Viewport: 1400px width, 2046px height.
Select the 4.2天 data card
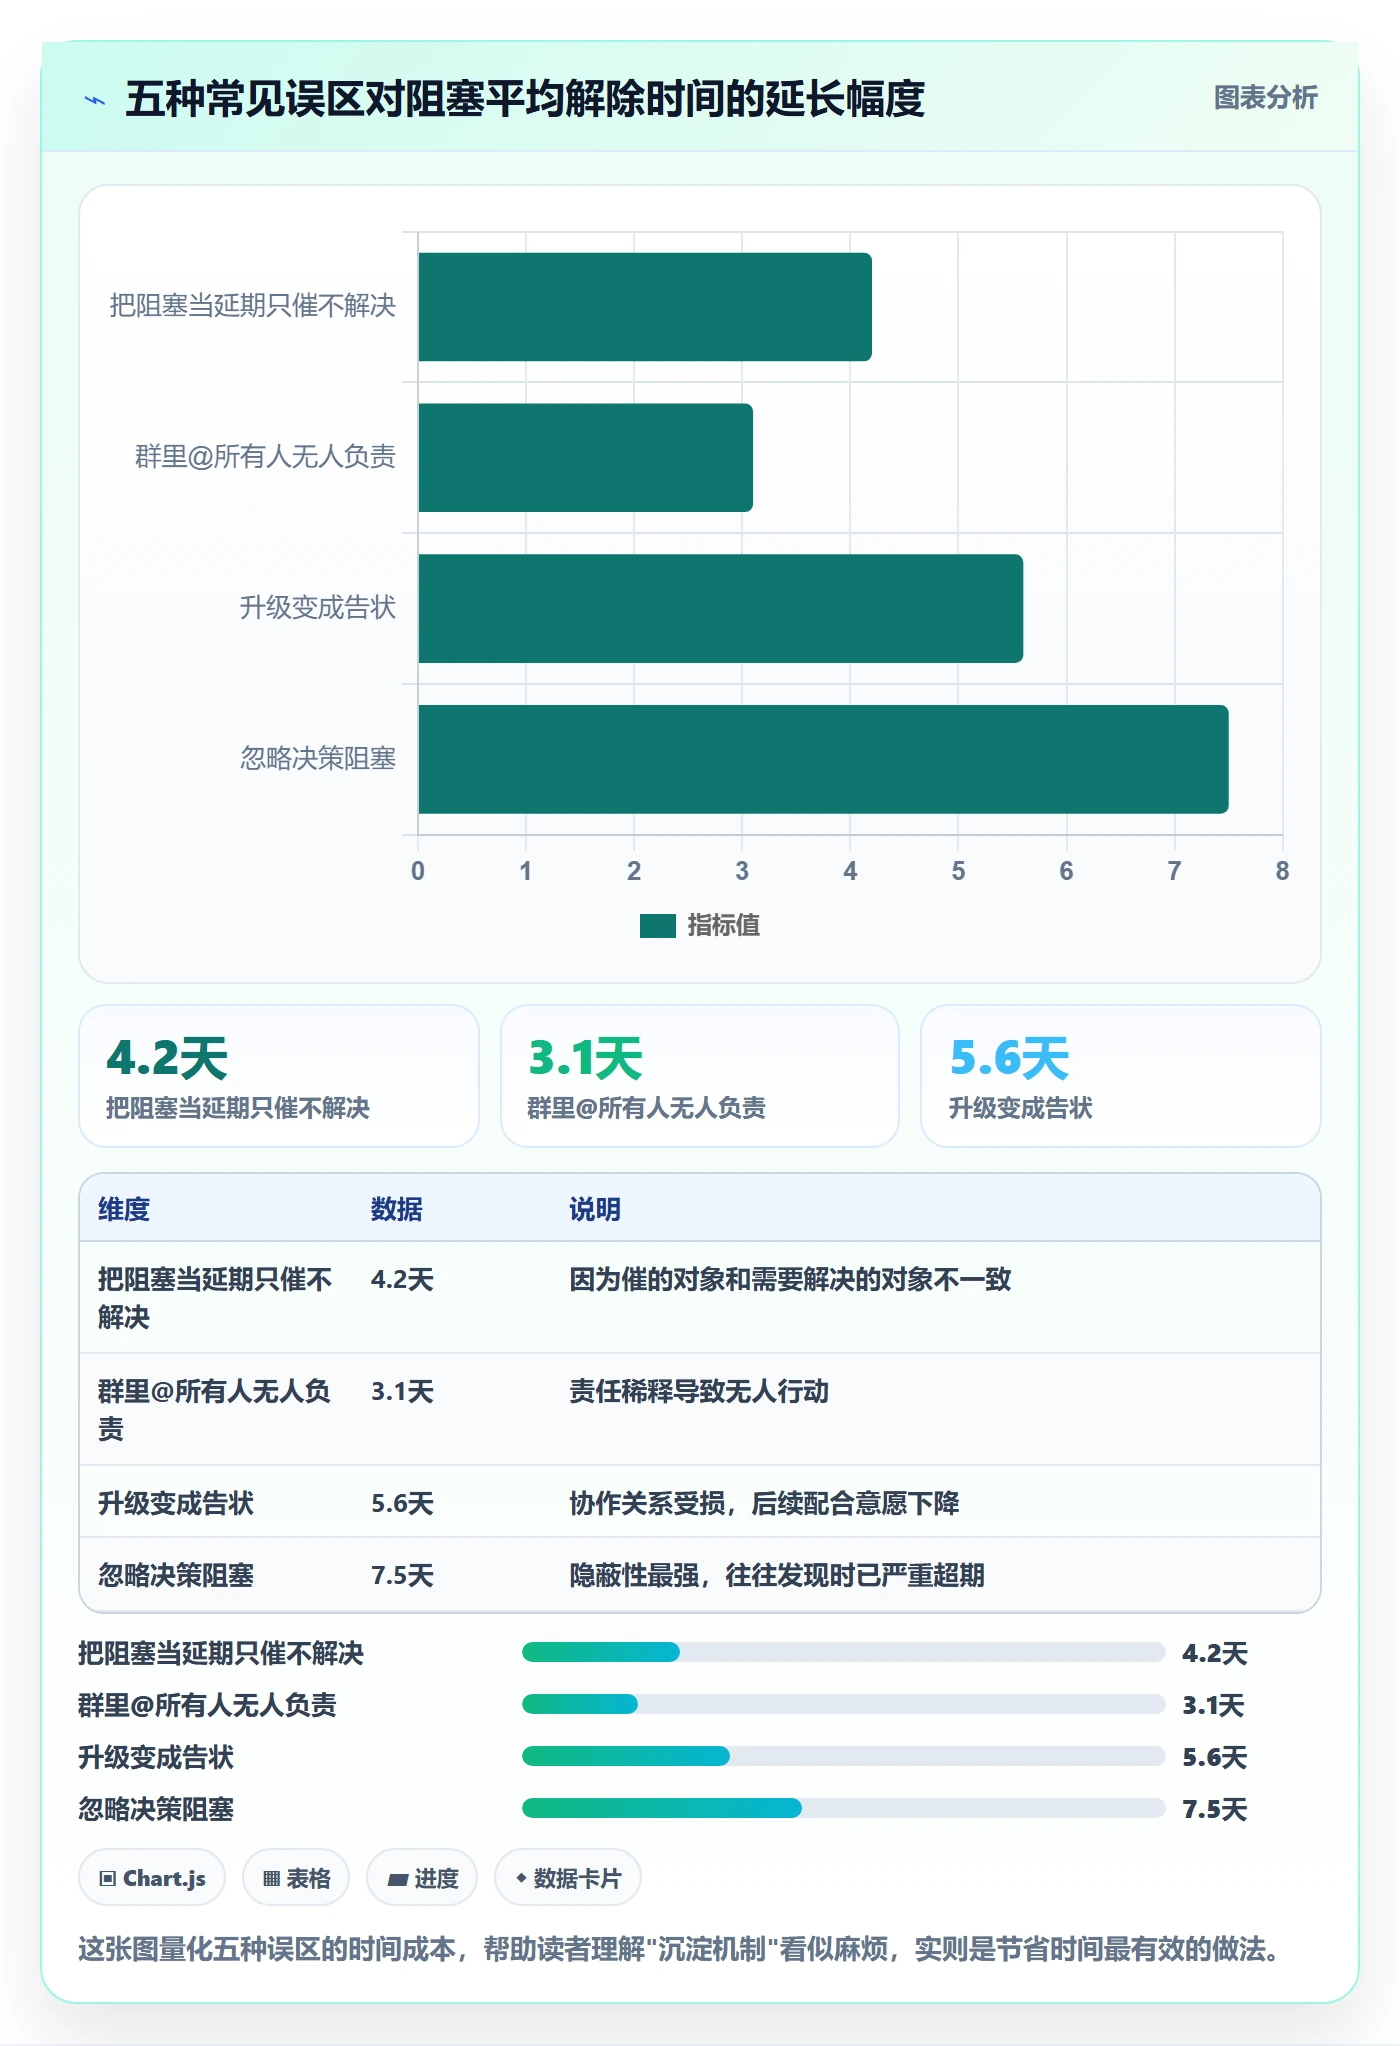(279, 1076)
